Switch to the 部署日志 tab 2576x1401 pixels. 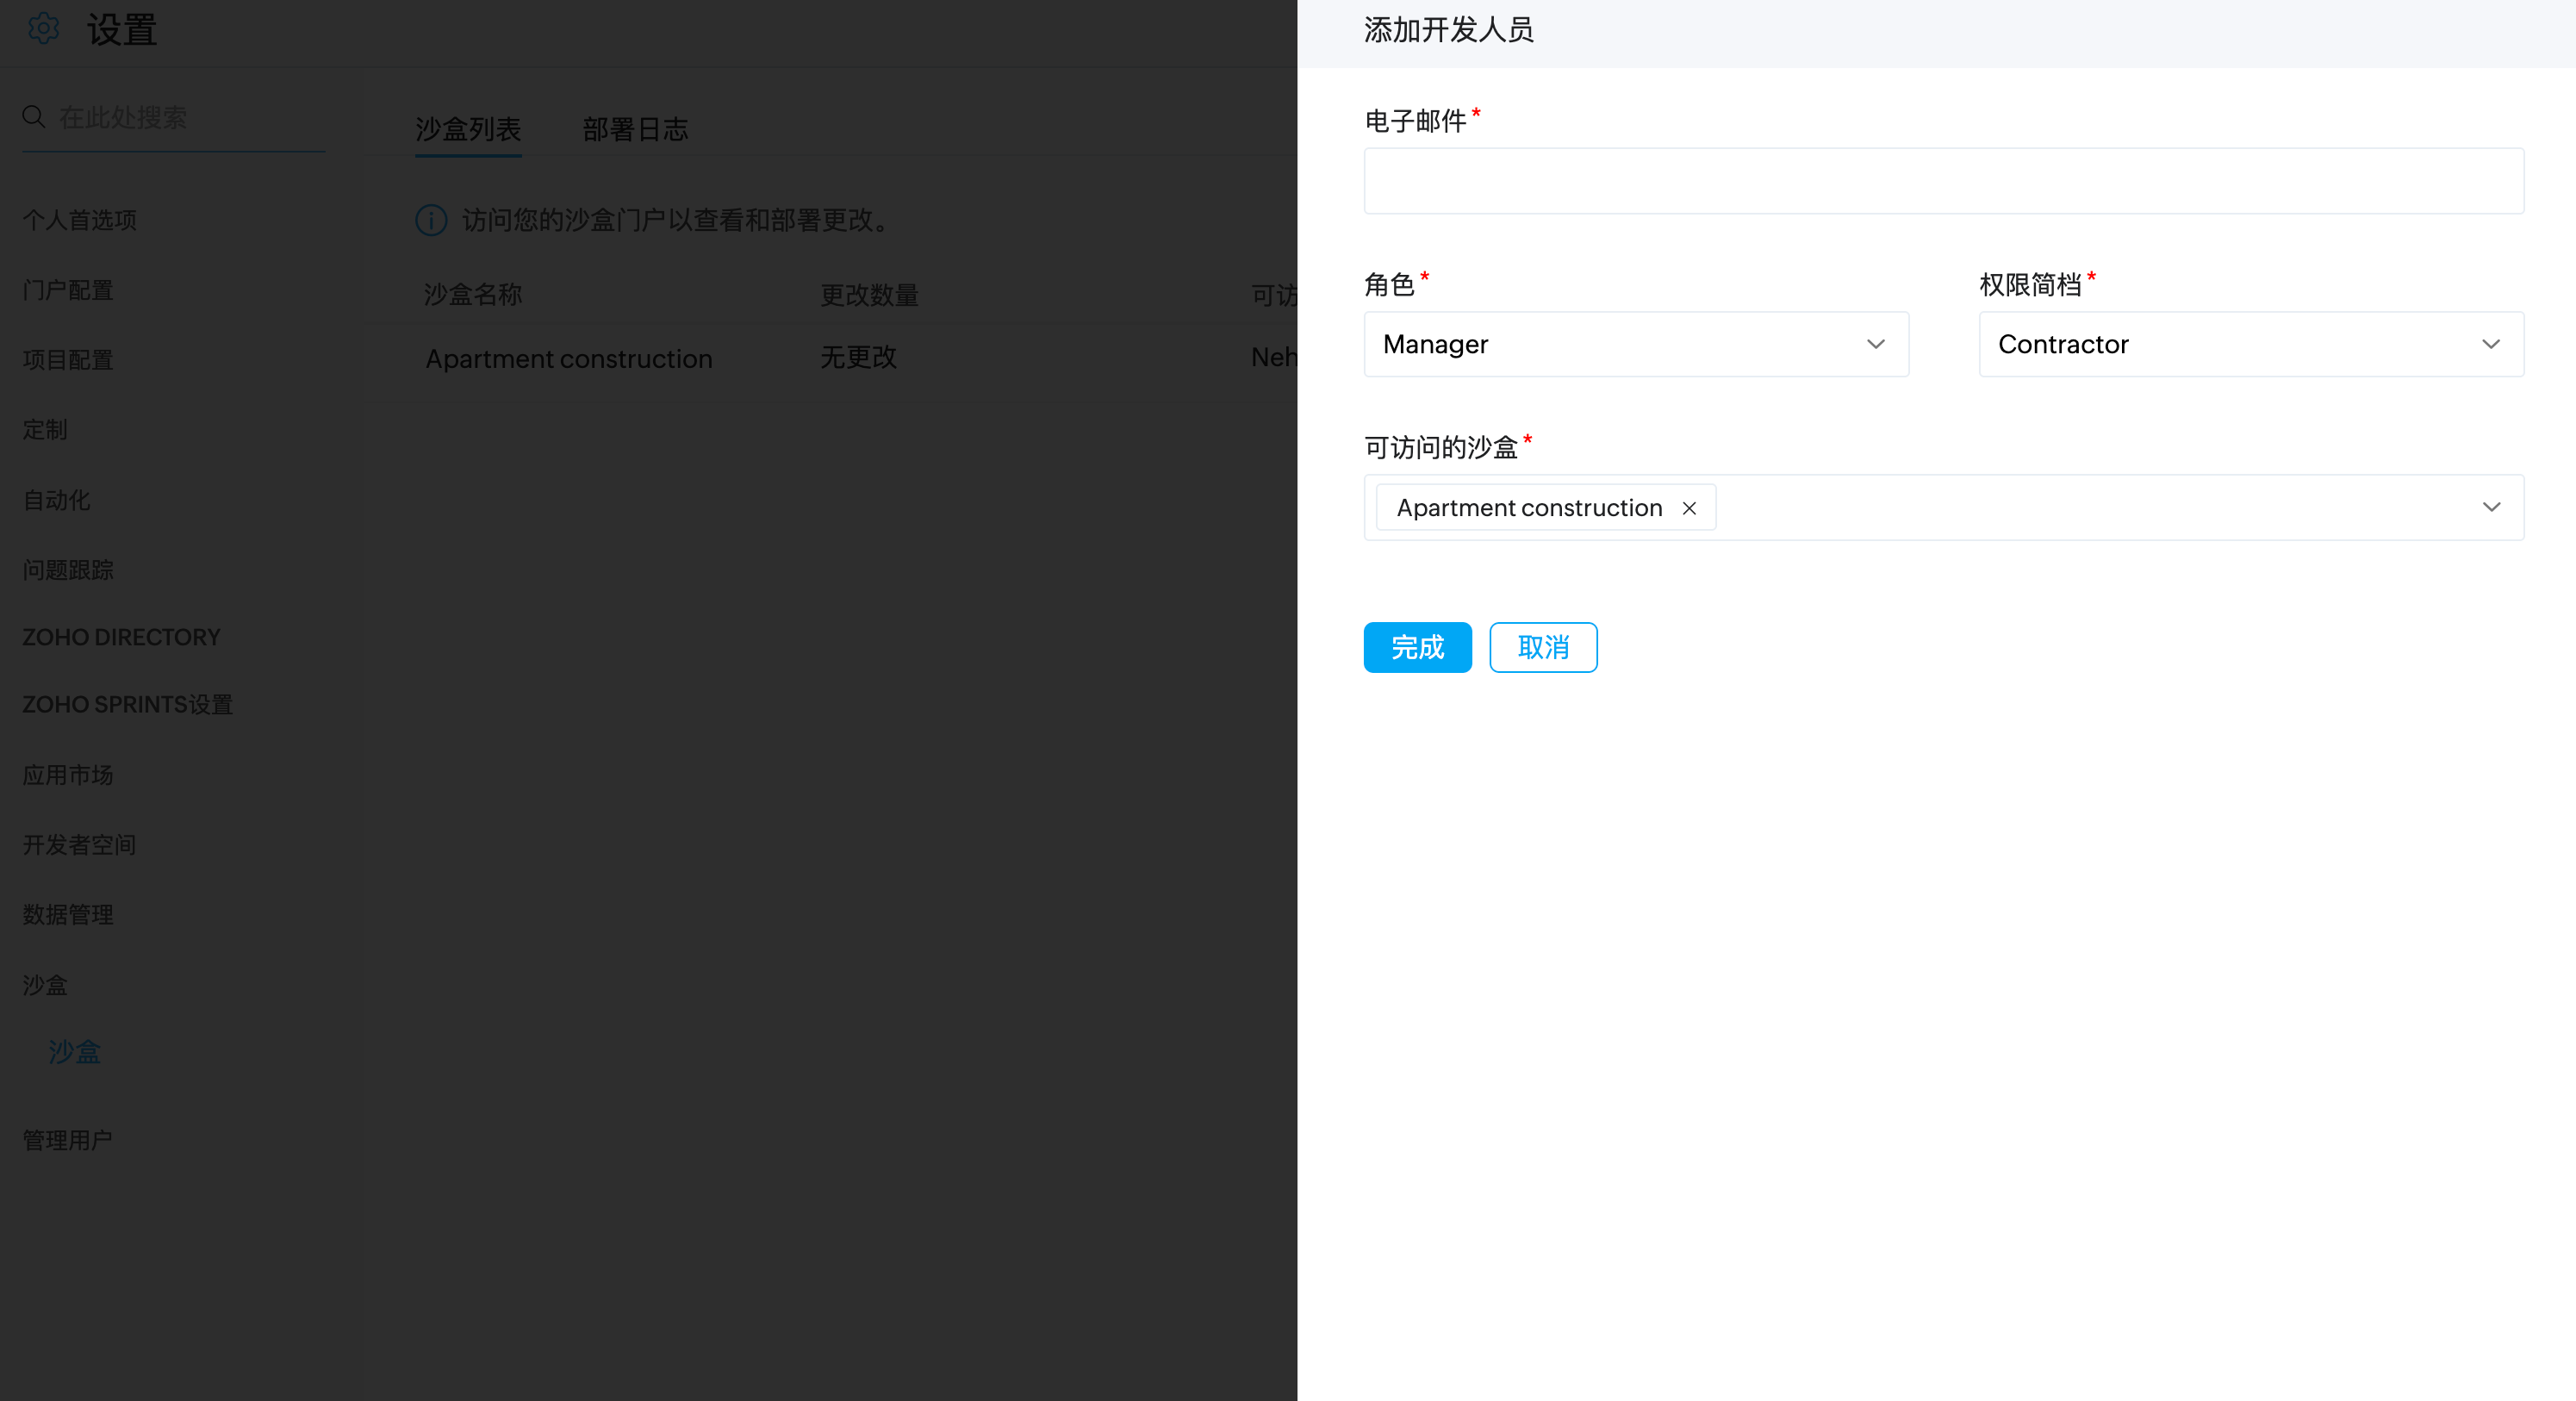(635, 129)
